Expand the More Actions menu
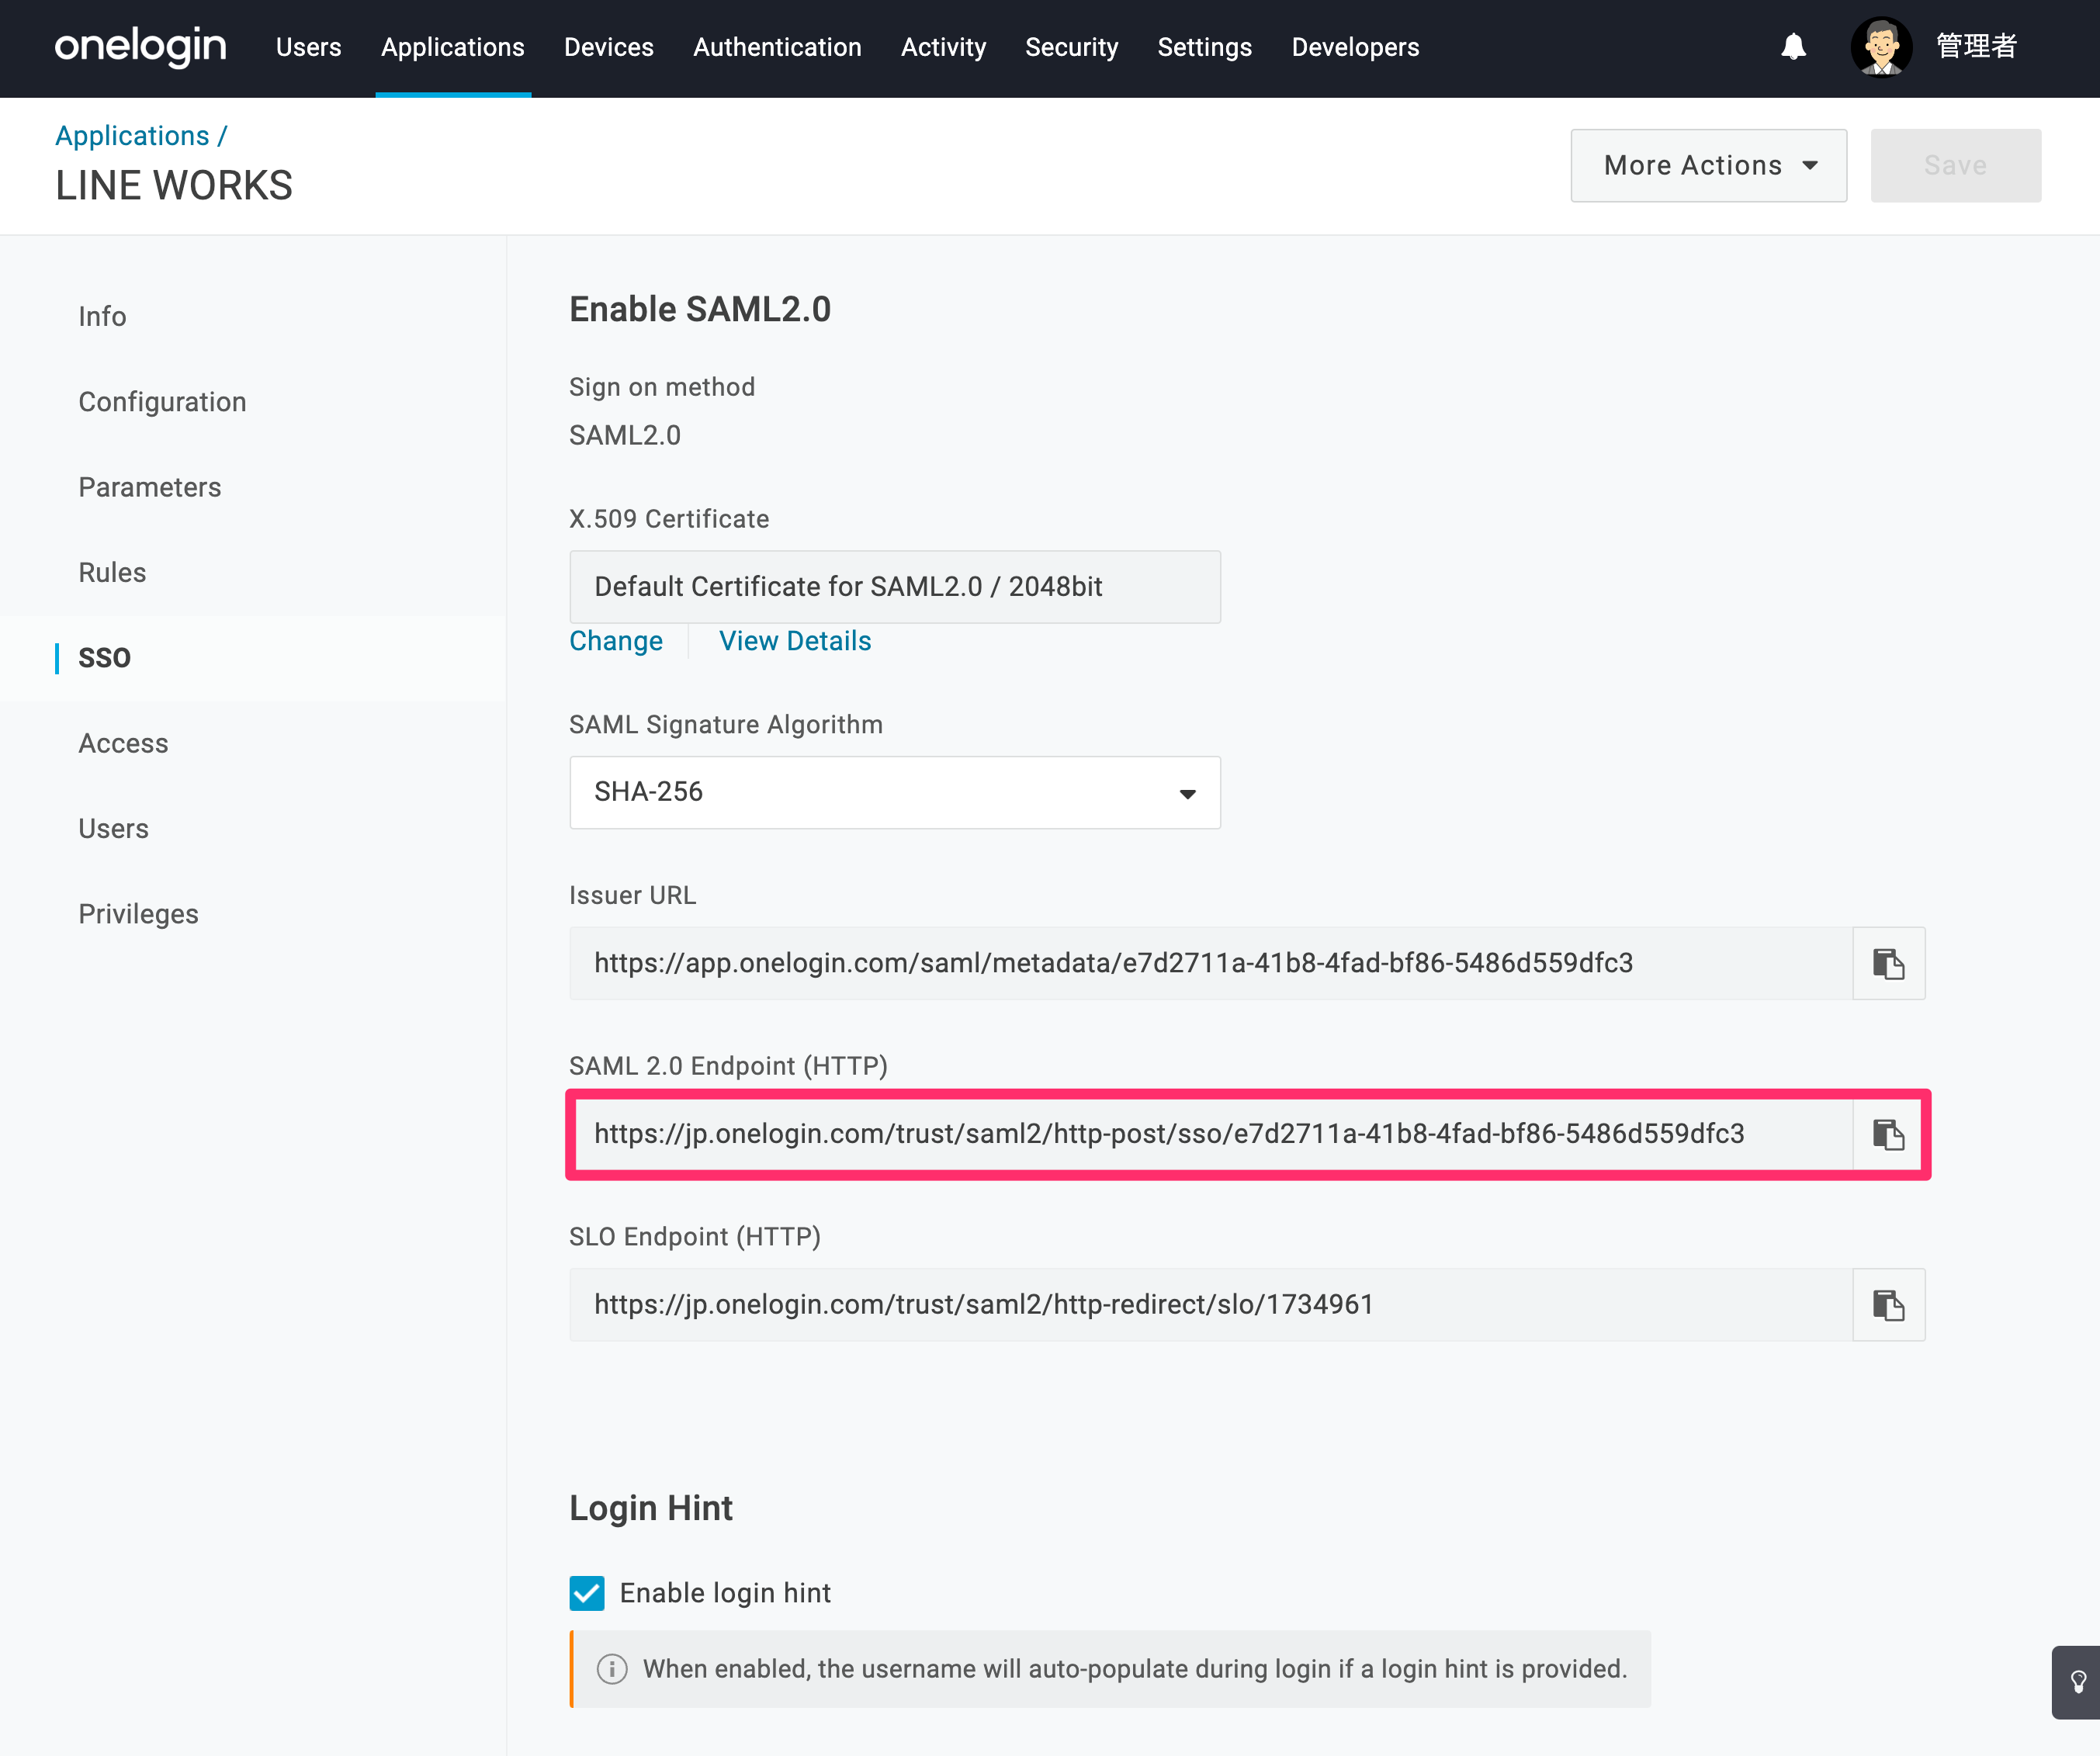Image resolution: width=2100 pixels, height=1756 pixels. click(x=1708, y=166)
